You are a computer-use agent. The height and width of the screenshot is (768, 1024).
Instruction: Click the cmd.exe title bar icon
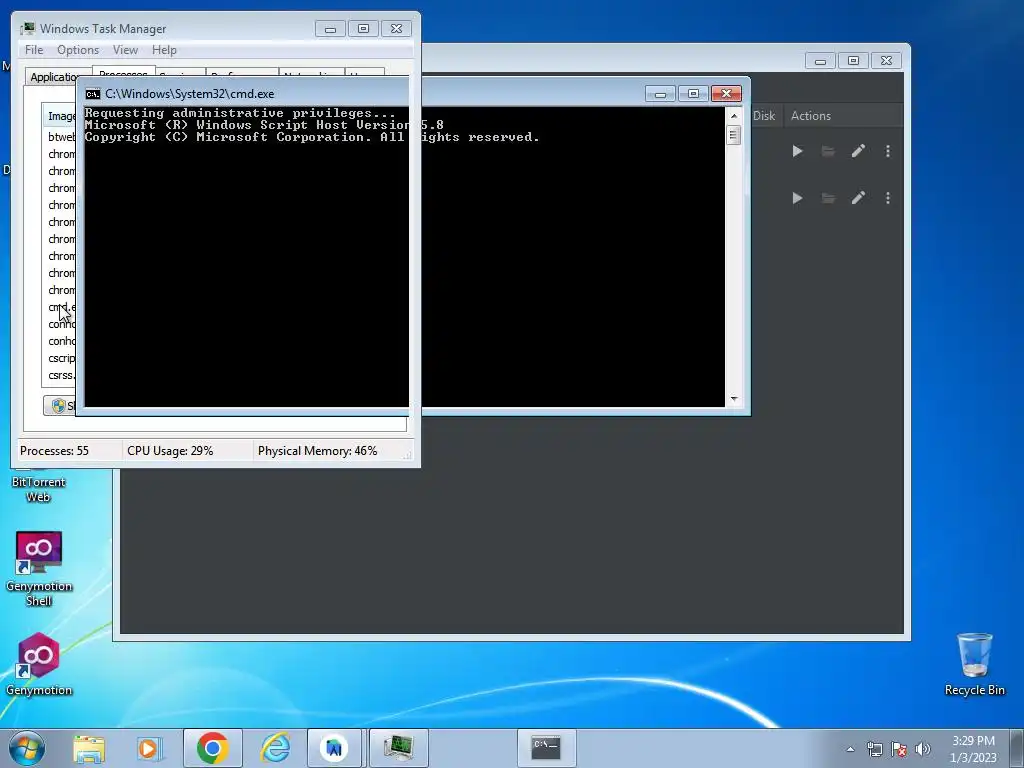93,94
